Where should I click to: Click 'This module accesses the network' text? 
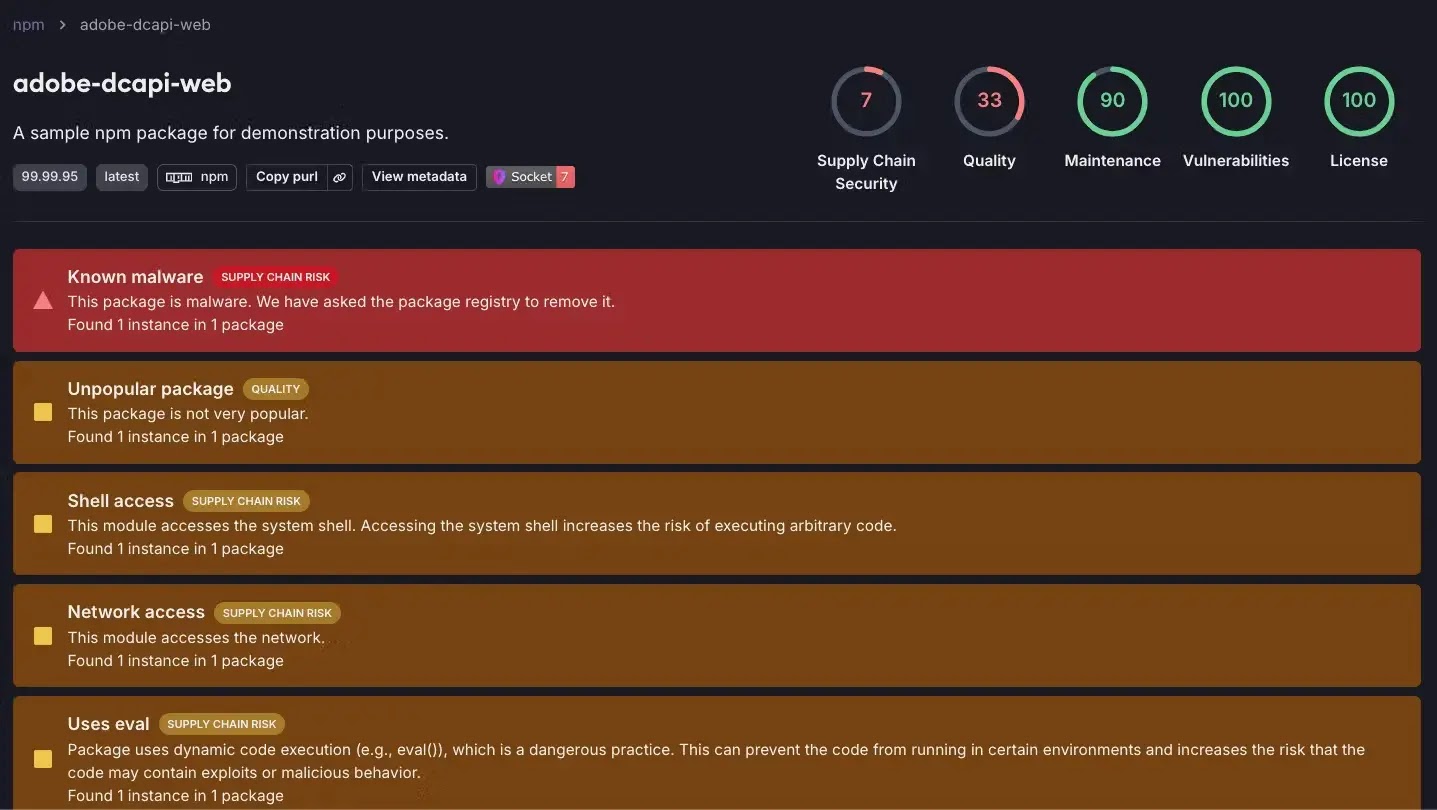(196, 637)
